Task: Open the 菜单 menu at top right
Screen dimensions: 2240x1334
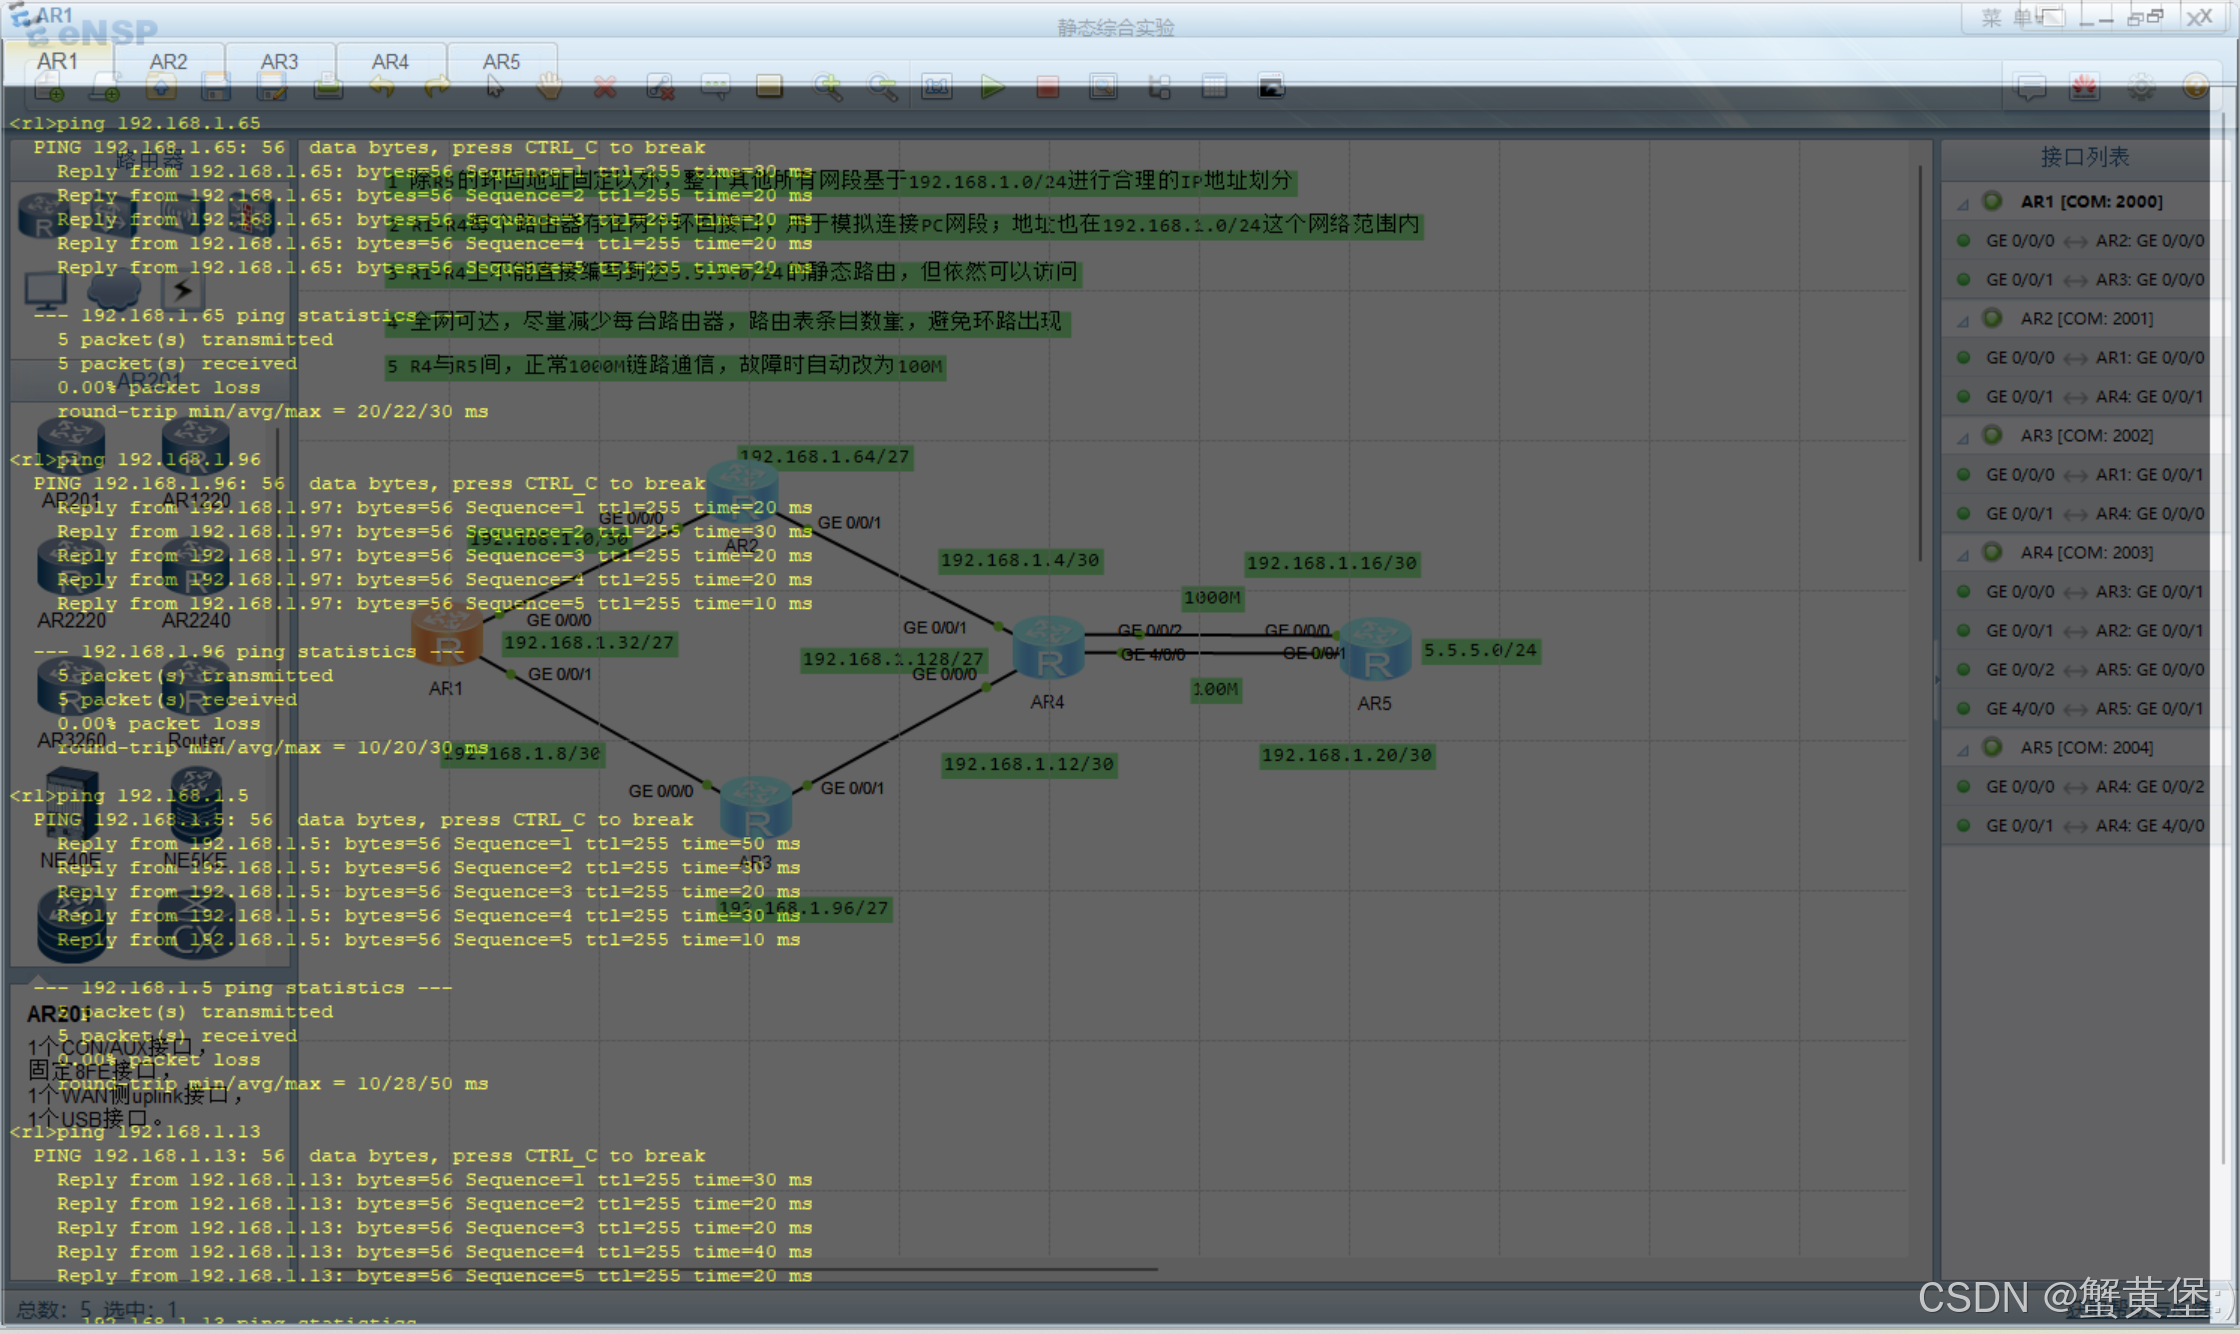Action: pos(2007,18)
